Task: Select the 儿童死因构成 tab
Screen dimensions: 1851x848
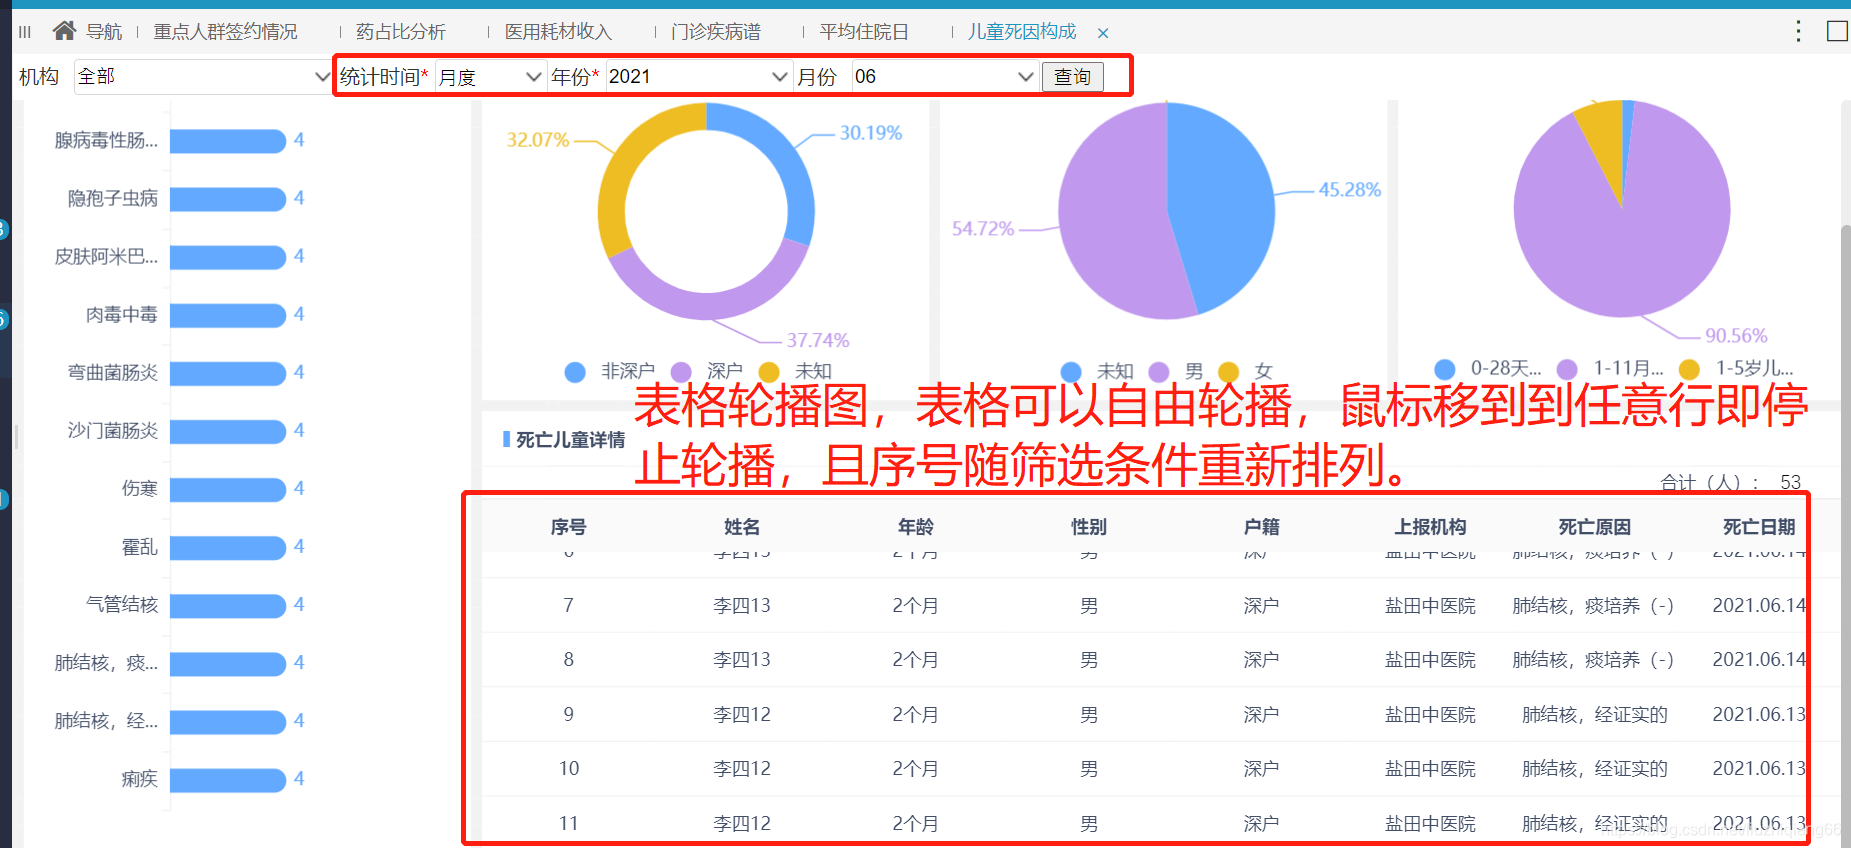Action: 1022,32
